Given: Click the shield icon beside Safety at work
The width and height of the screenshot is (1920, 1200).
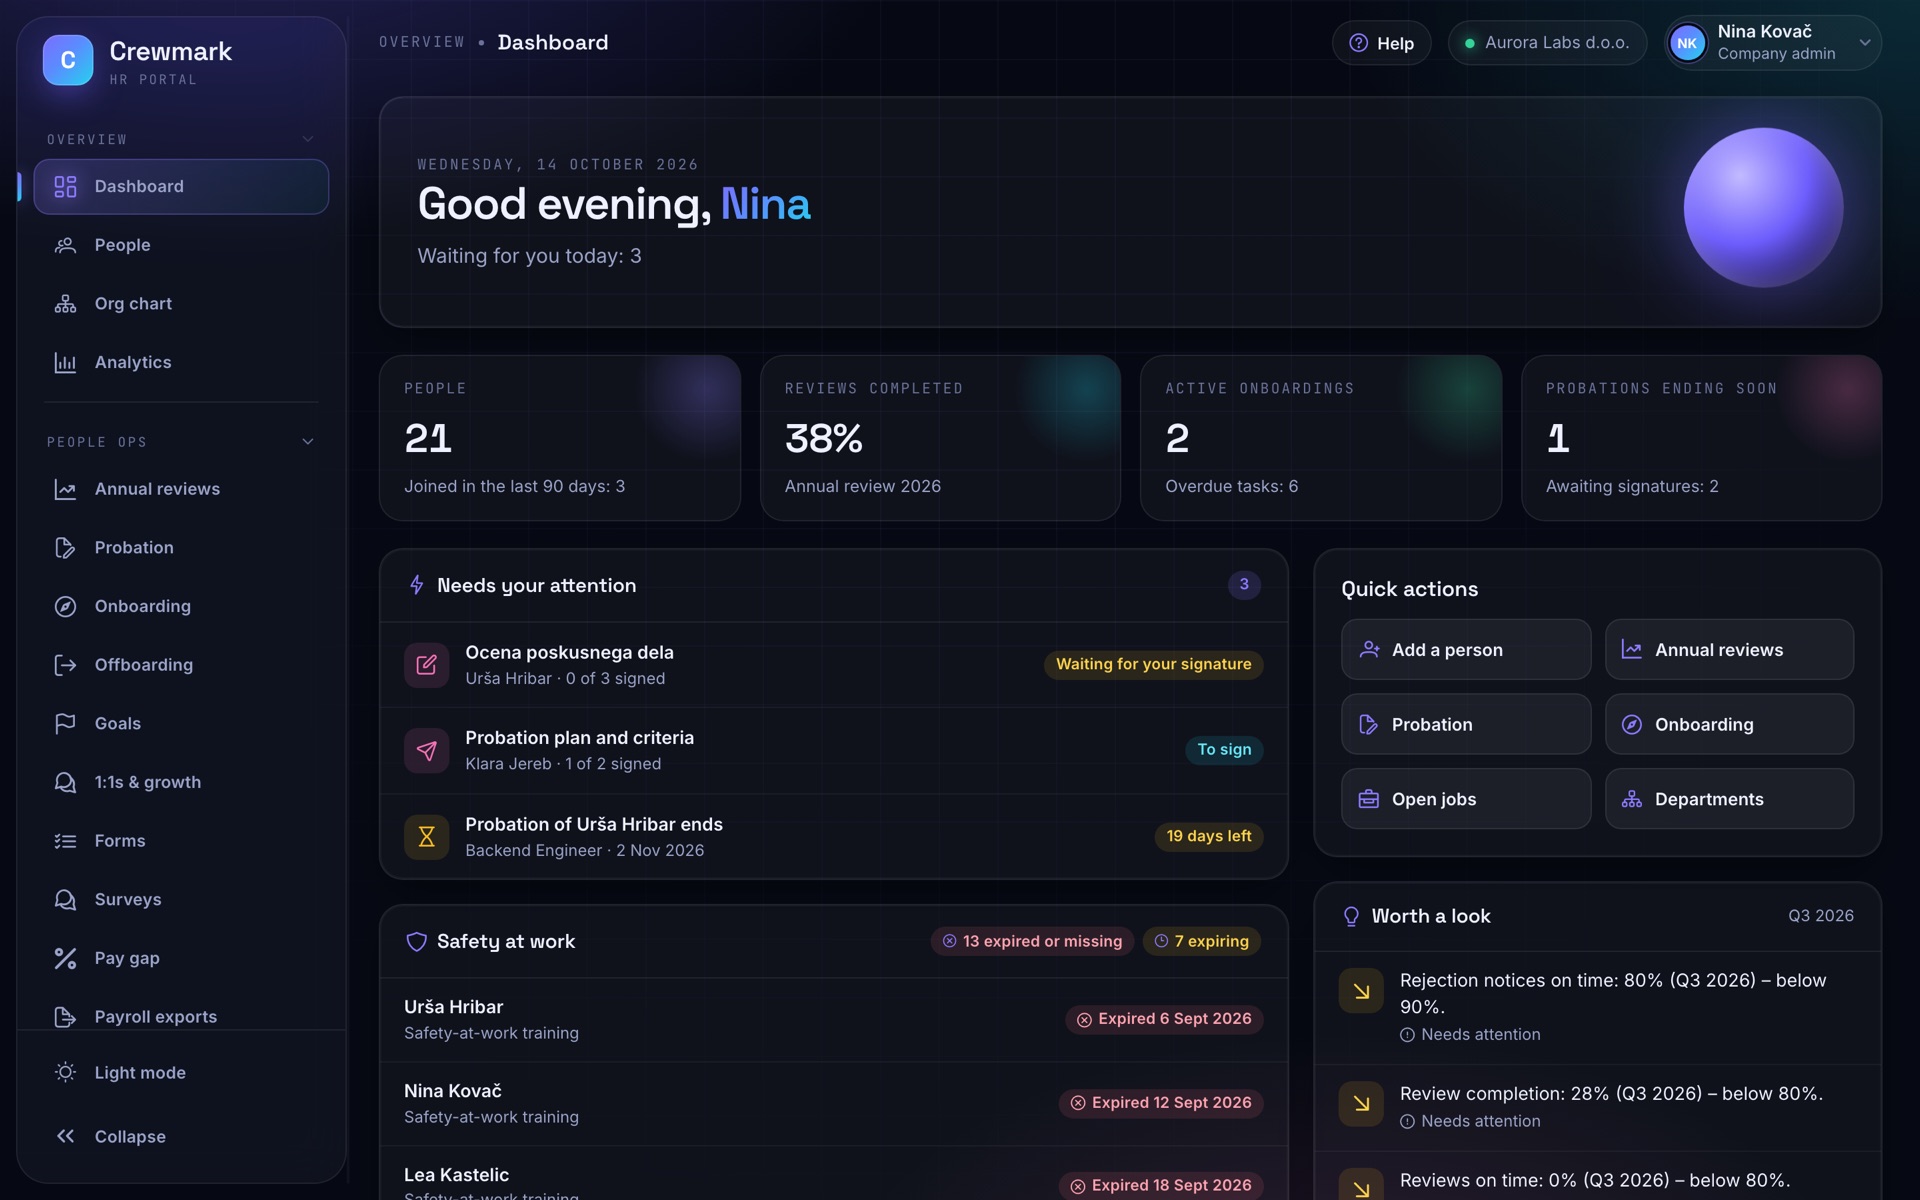Looking at the screenshot, I should point(416,942).
